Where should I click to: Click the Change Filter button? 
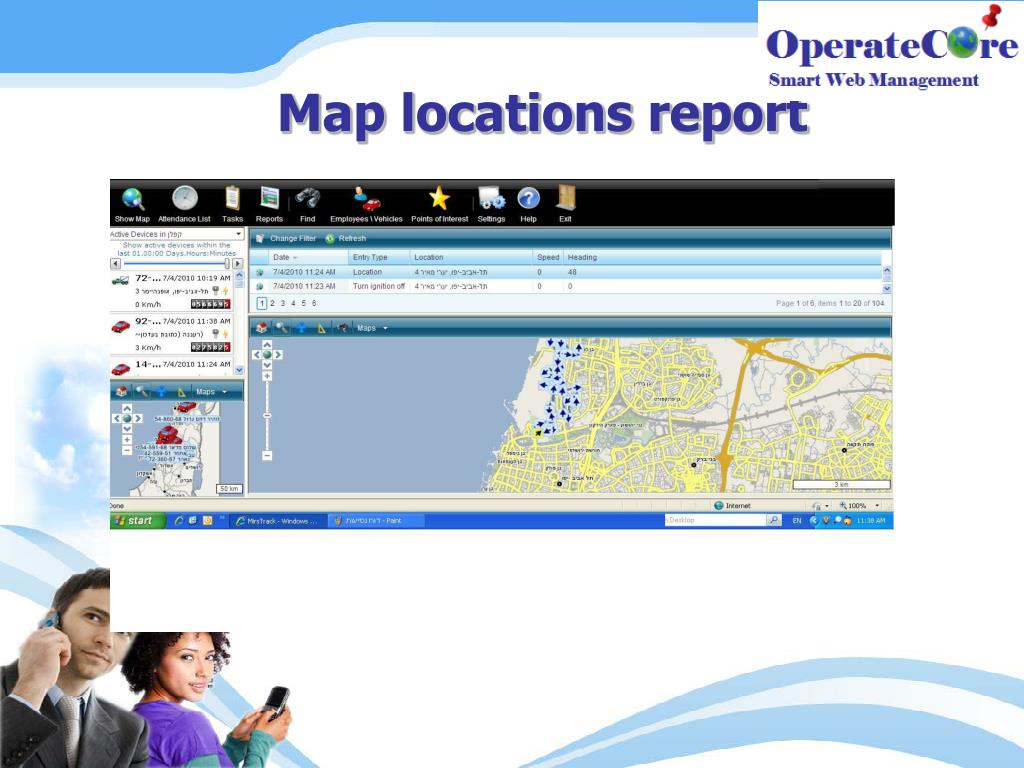tap(286, 238)
